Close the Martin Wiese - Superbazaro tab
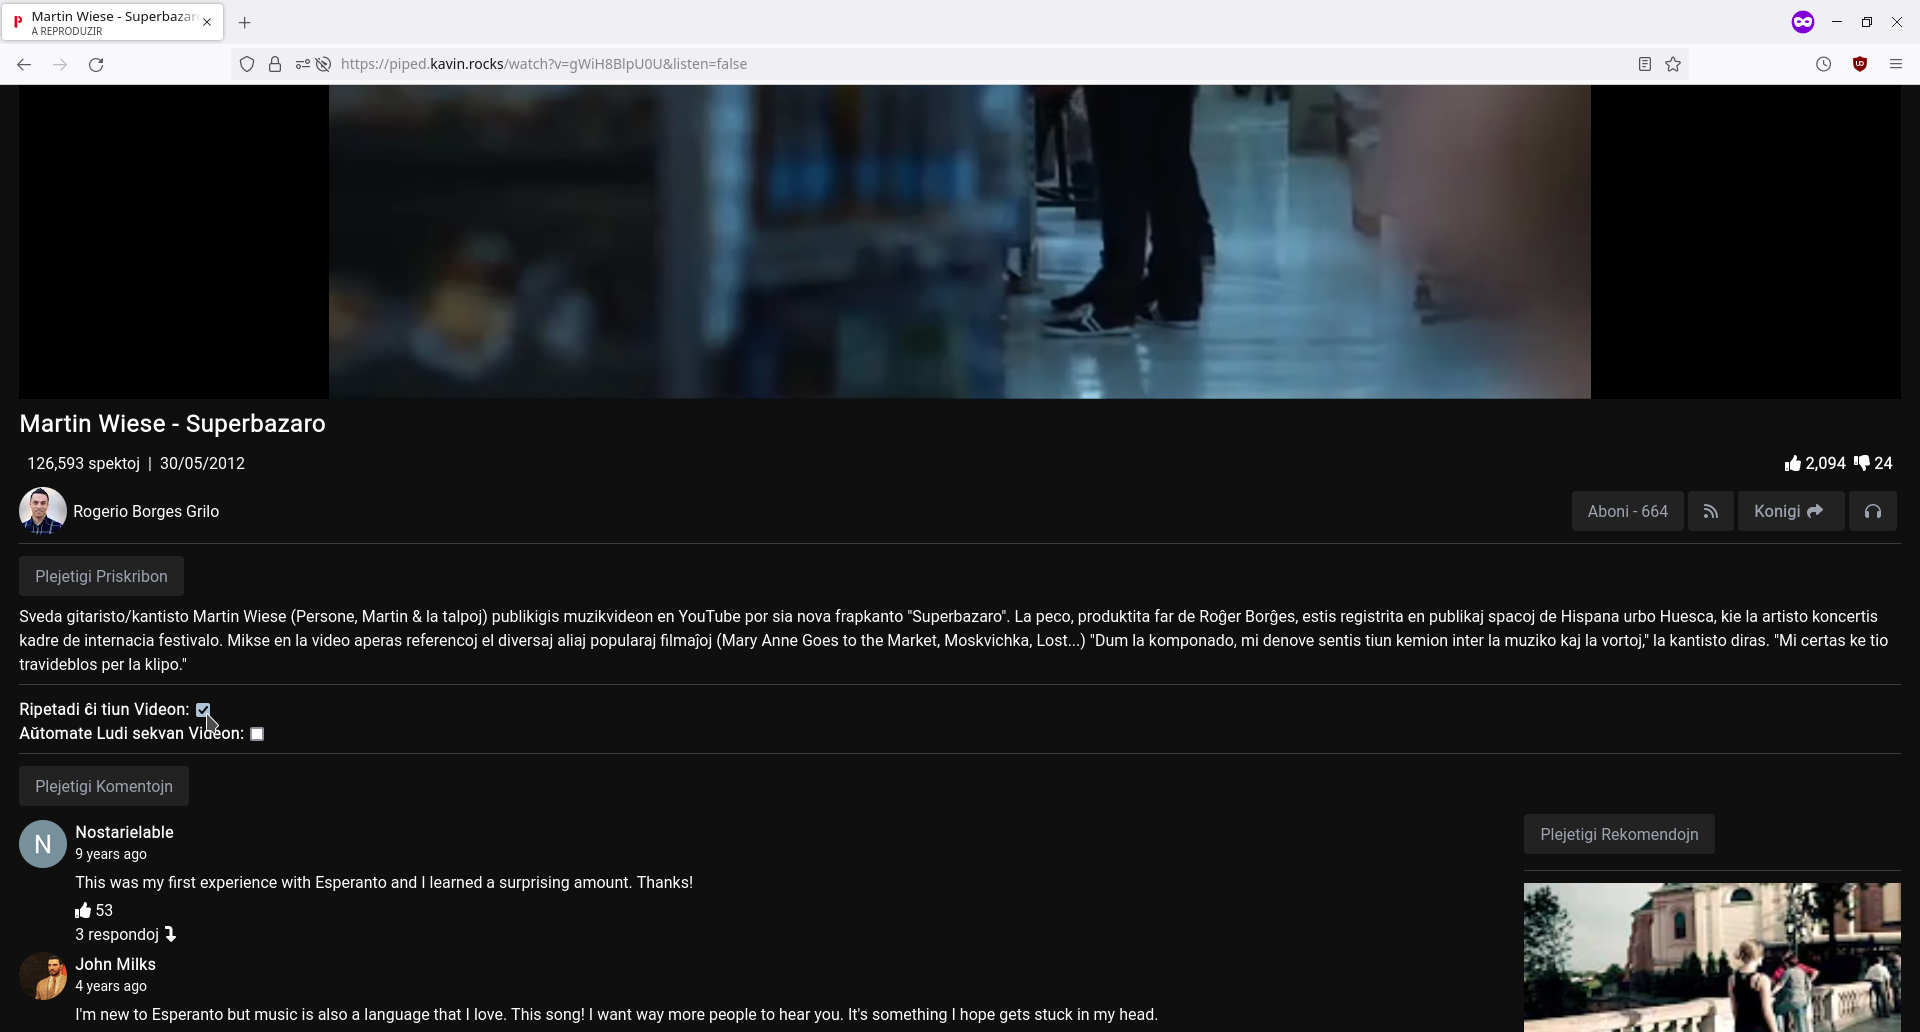Image resolution: width=1920 pixels, height=1032 pixels. coord(207,22)
